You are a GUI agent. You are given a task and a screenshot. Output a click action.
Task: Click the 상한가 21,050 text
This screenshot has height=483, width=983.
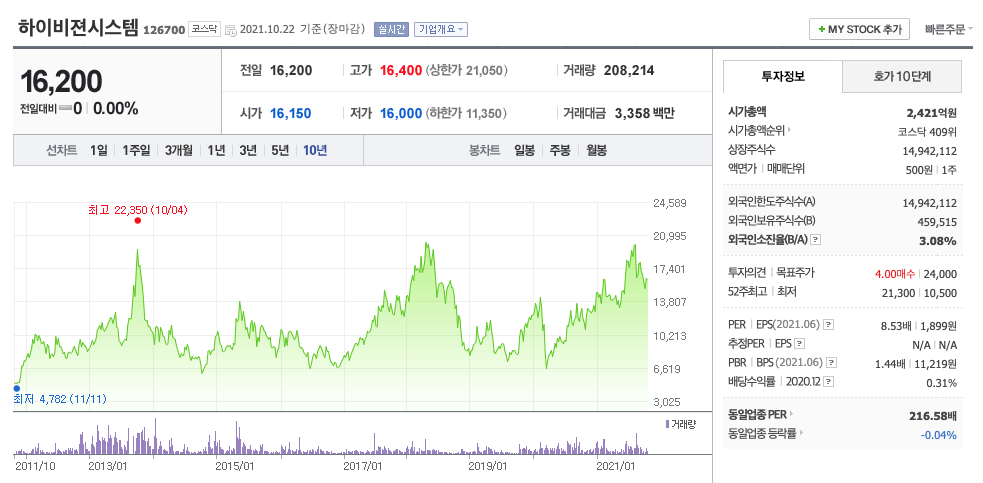tap(466, 70)
